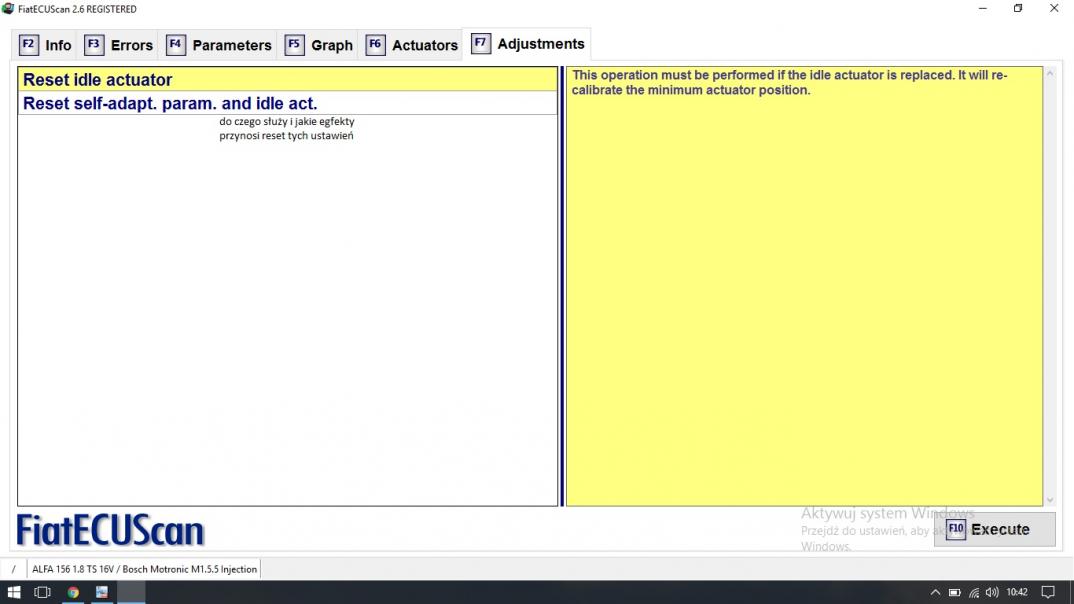Open the Info tab

[x=45, y=45]
